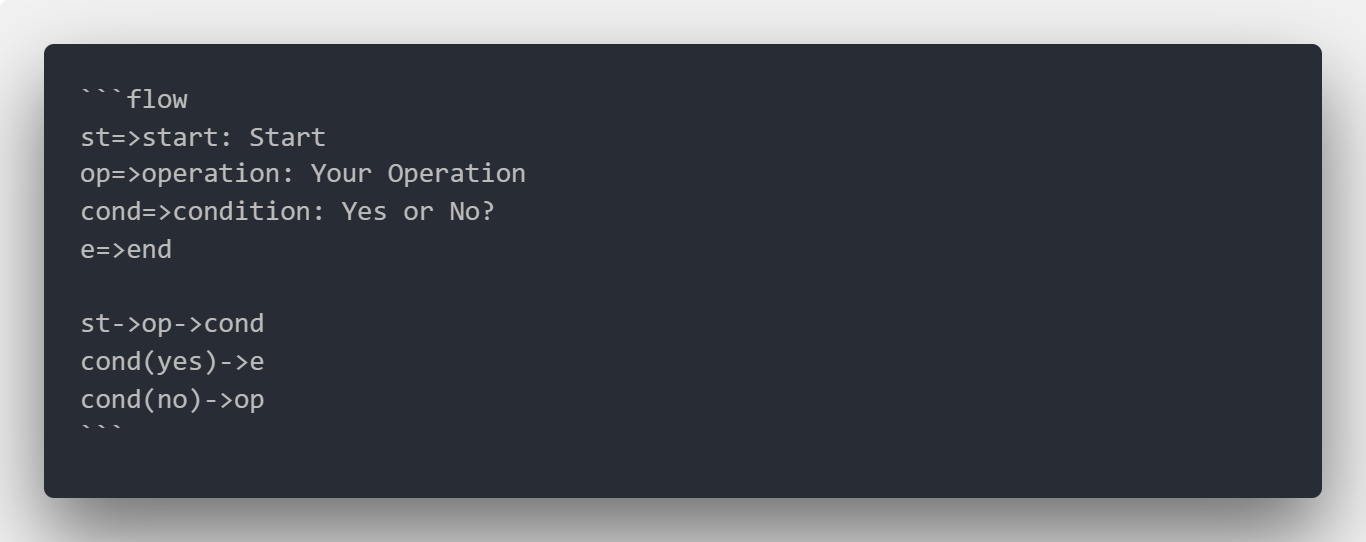Click the word "or" in the condition line
Viewport: 1366px width, 542px height.
point(418,212)
